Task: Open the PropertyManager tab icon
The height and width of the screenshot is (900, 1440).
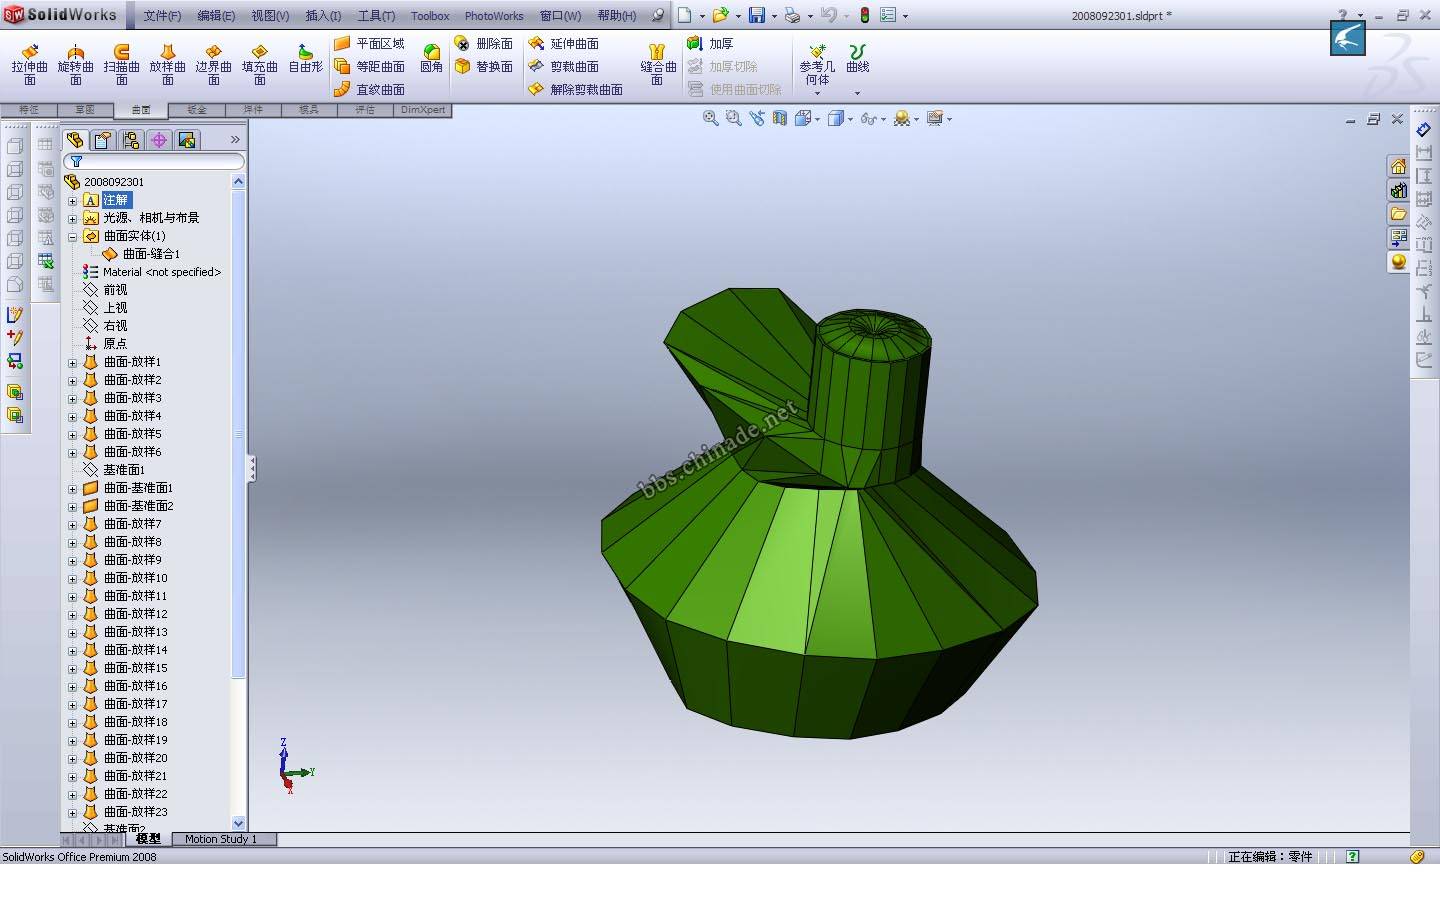Action: click(103, 140)
